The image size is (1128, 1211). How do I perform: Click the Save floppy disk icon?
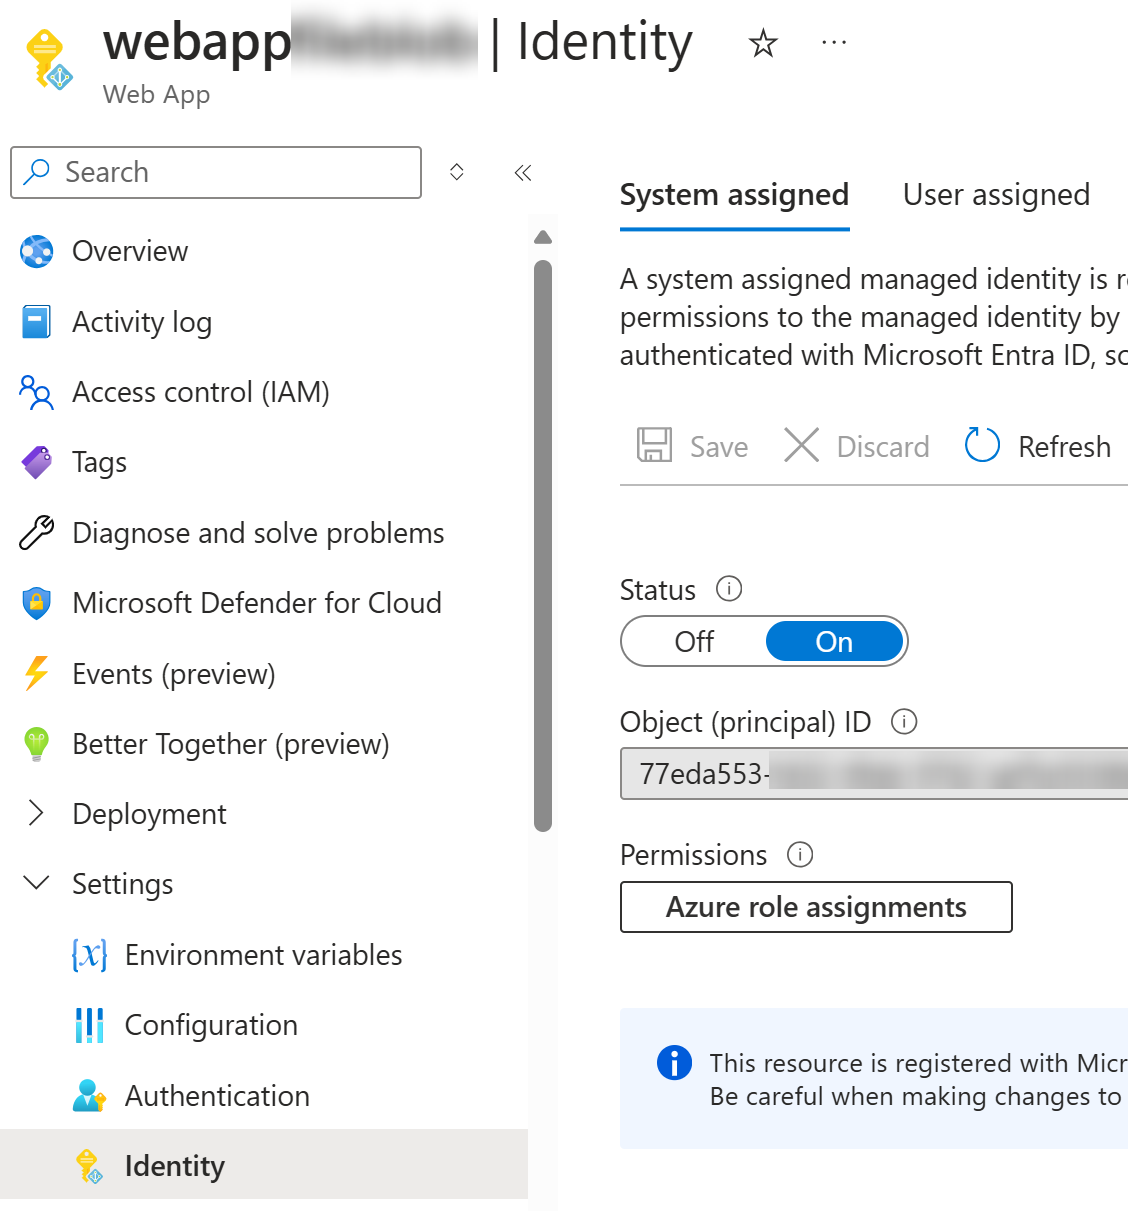coord(655,445)
